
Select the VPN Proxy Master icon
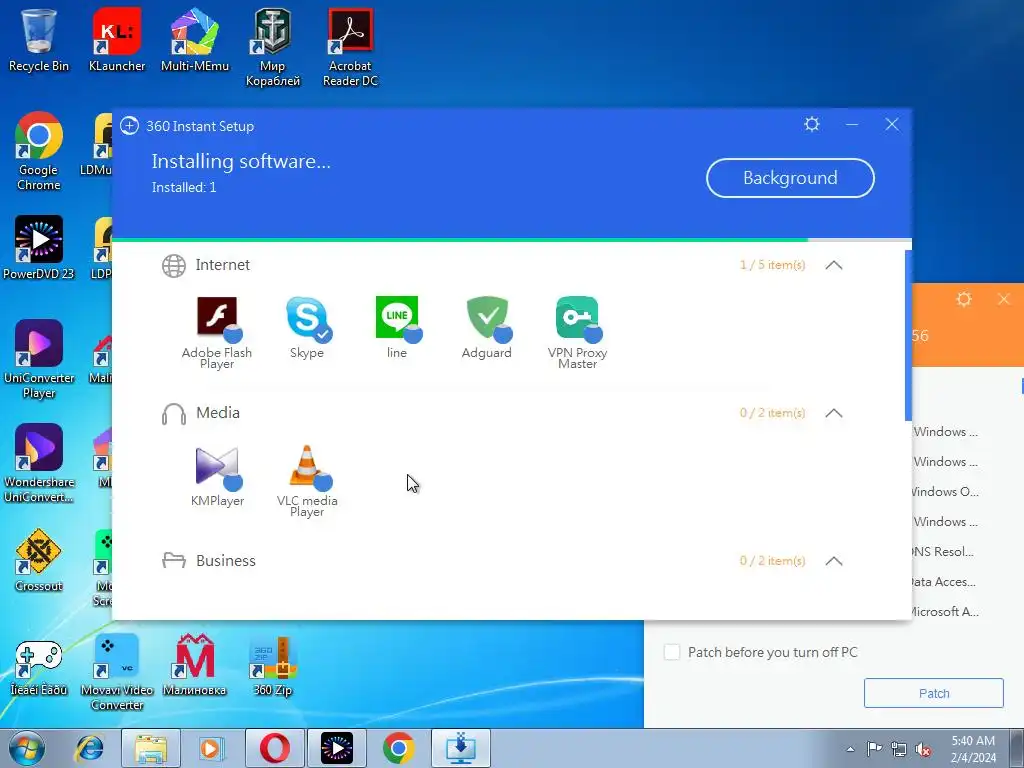coord(577,317)
